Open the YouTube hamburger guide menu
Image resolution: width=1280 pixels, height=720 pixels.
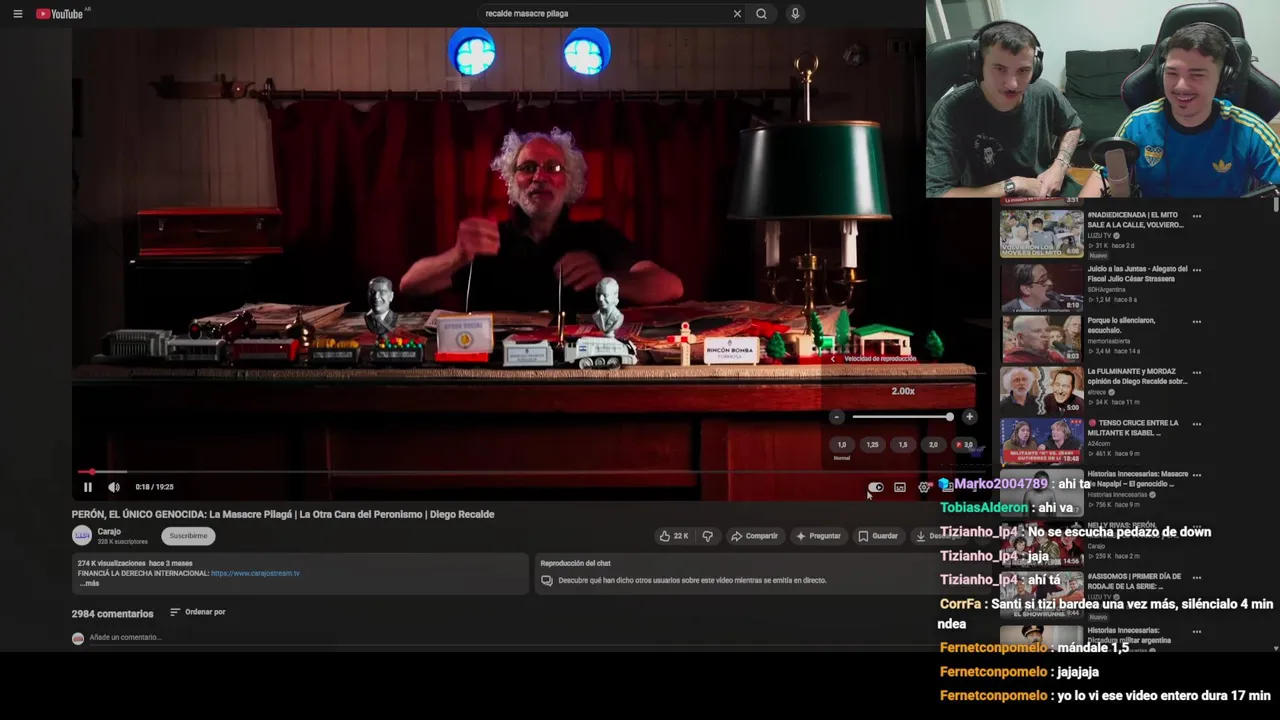[17, 14]
